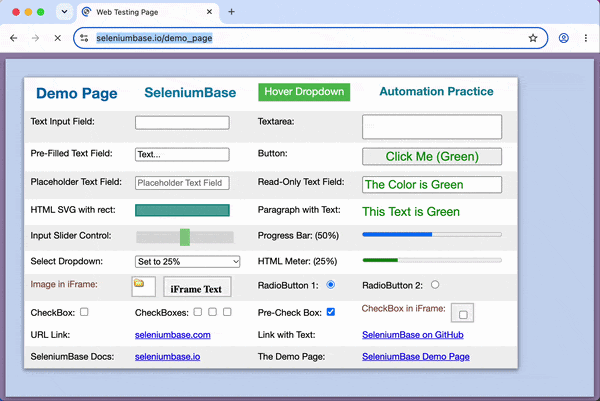Select the Web Testing Page tab
600x401 pixels.
point(147,12)
